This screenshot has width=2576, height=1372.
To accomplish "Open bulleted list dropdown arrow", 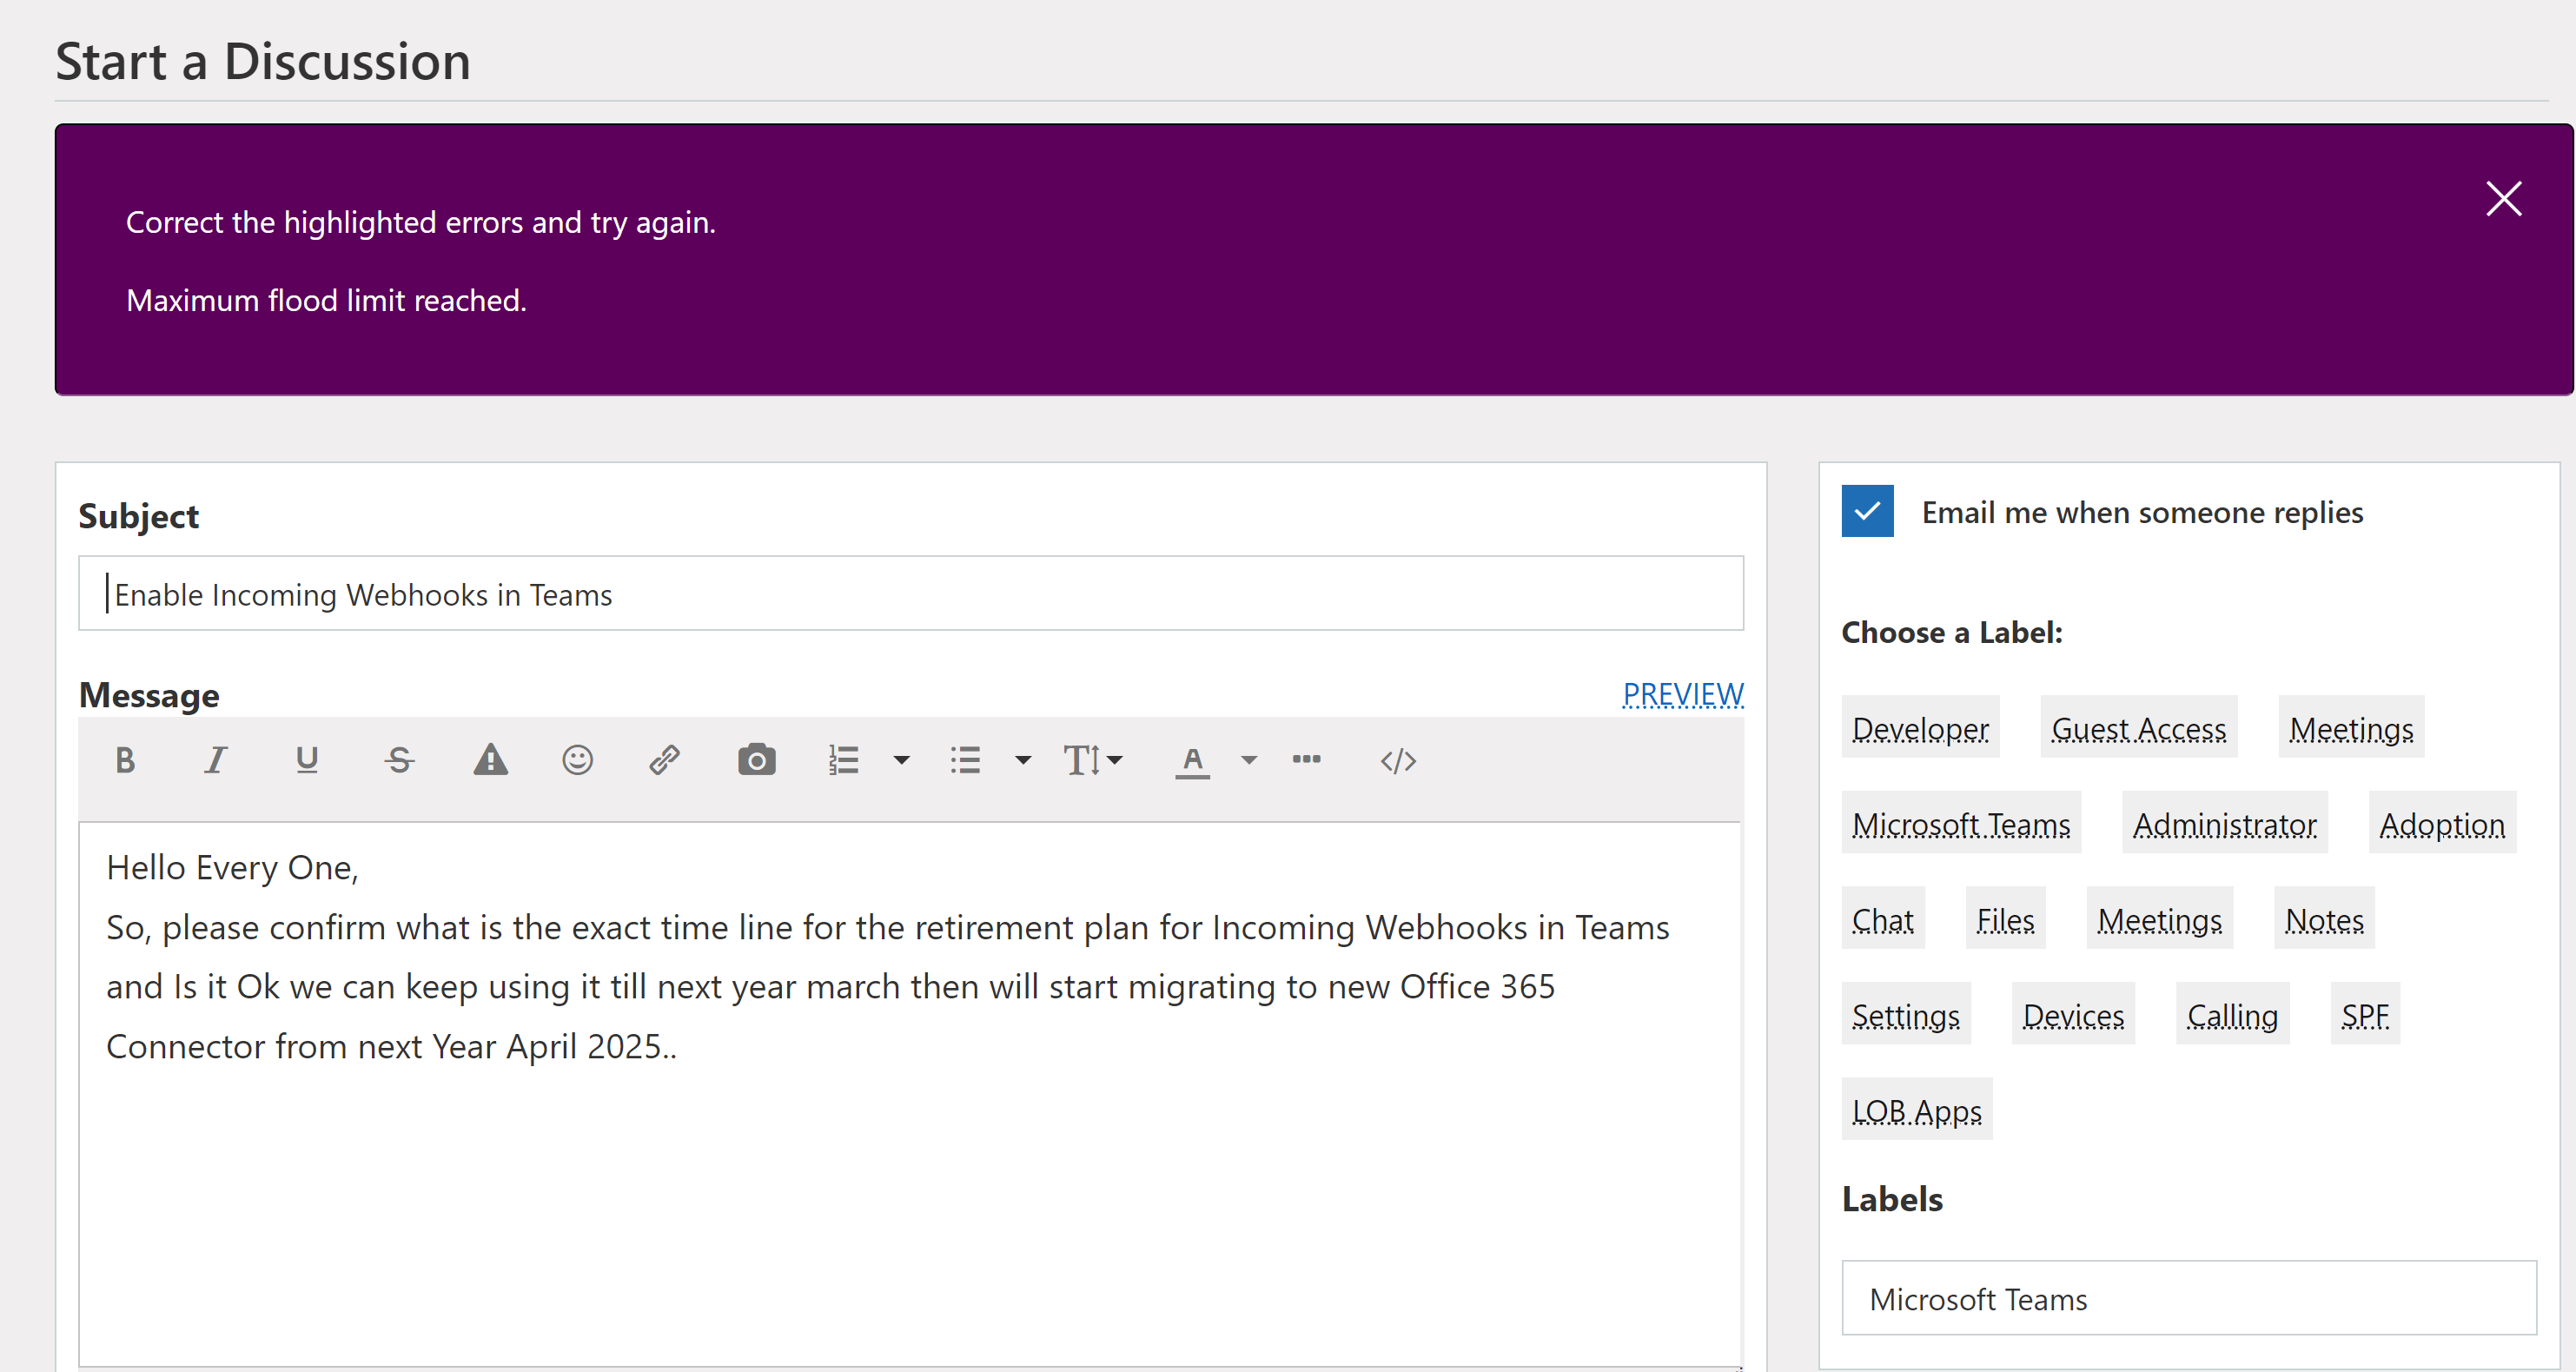I will [x=1023, y=761].
